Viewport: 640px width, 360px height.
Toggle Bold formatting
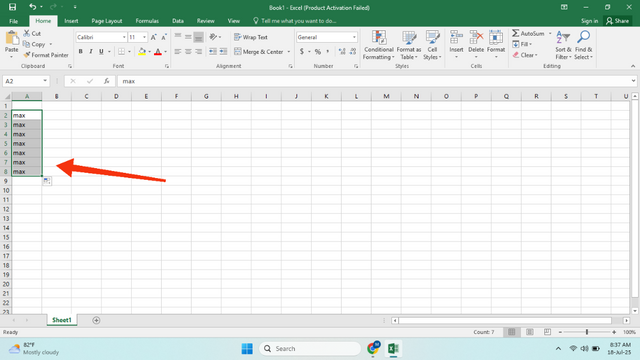pos(80,51)
